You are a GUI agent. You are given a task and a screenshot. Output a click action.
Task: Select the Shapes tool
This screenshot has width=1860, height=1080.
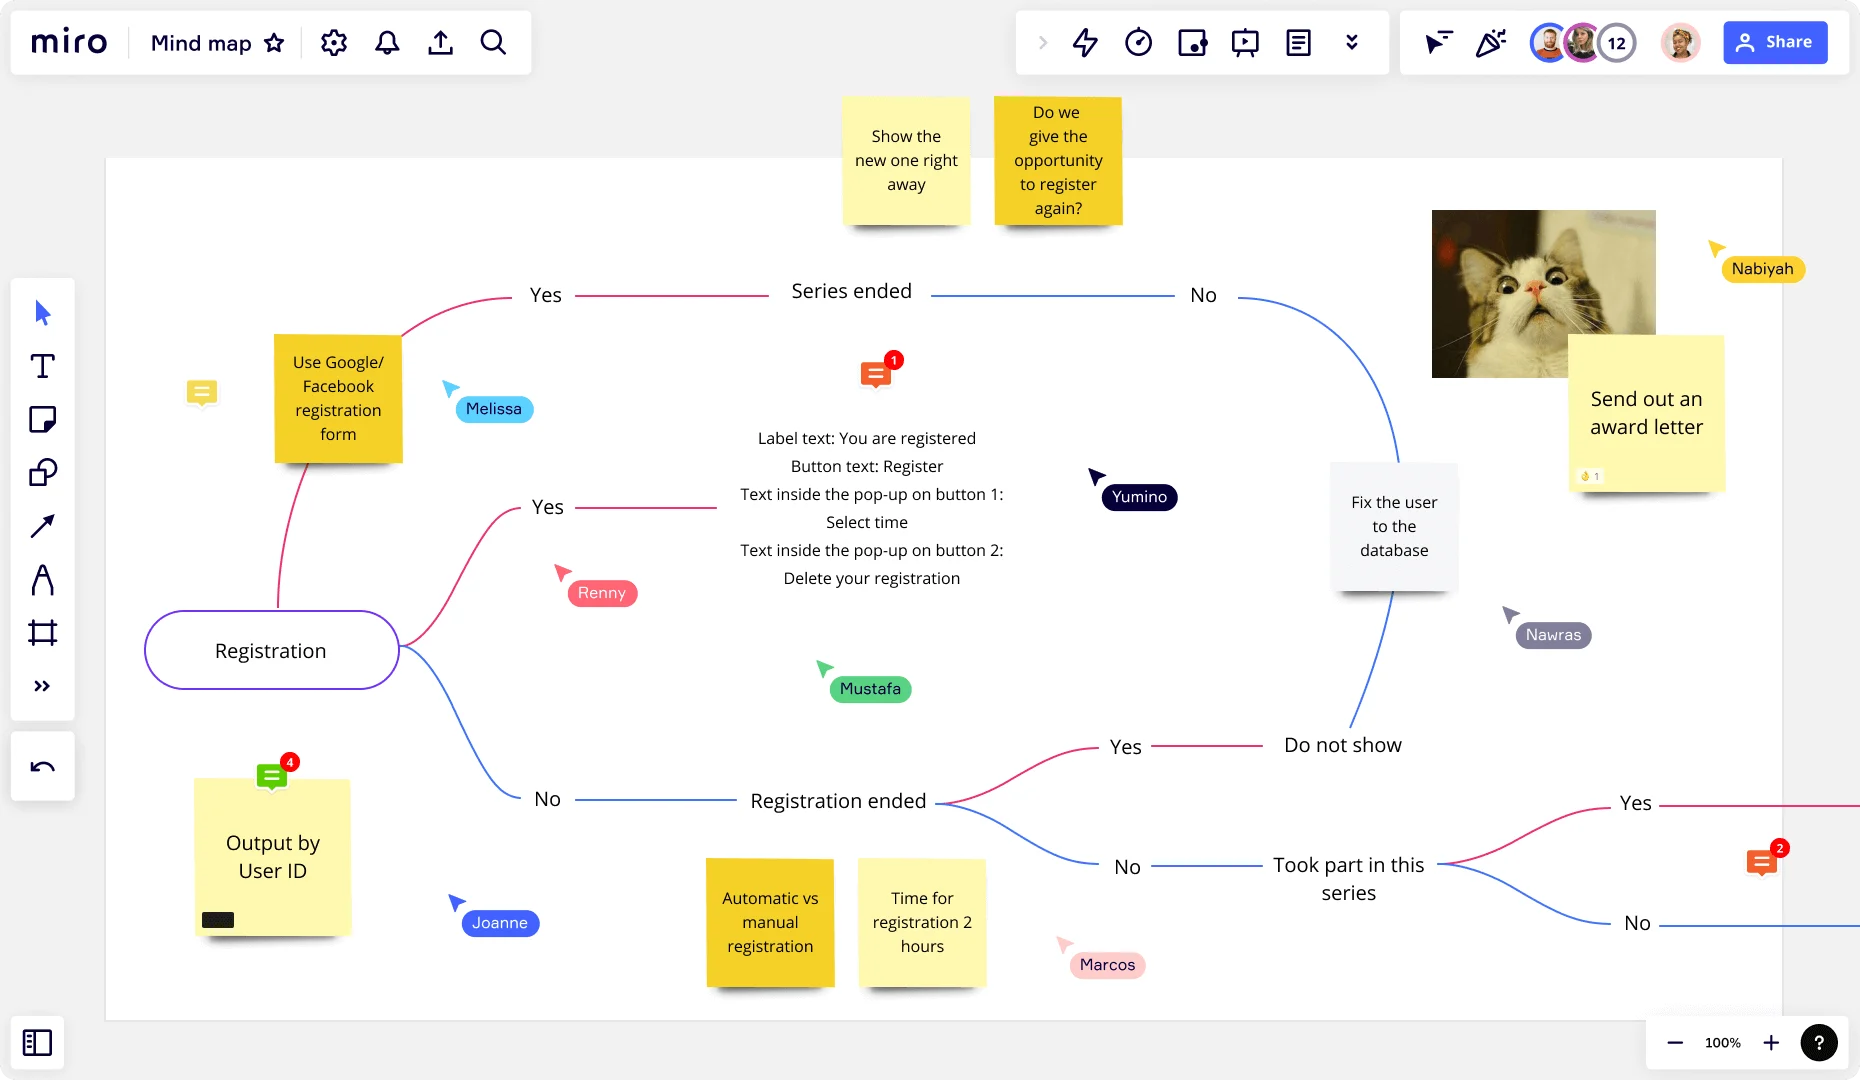[42, 472]
